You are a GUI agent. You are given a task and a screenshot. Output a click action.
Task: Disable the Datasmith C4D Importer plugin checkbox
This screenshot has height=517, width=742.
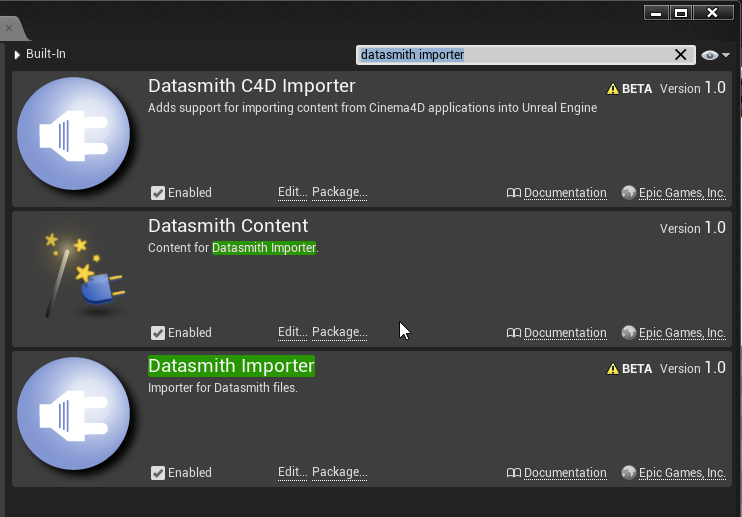(x=158, y=193)
